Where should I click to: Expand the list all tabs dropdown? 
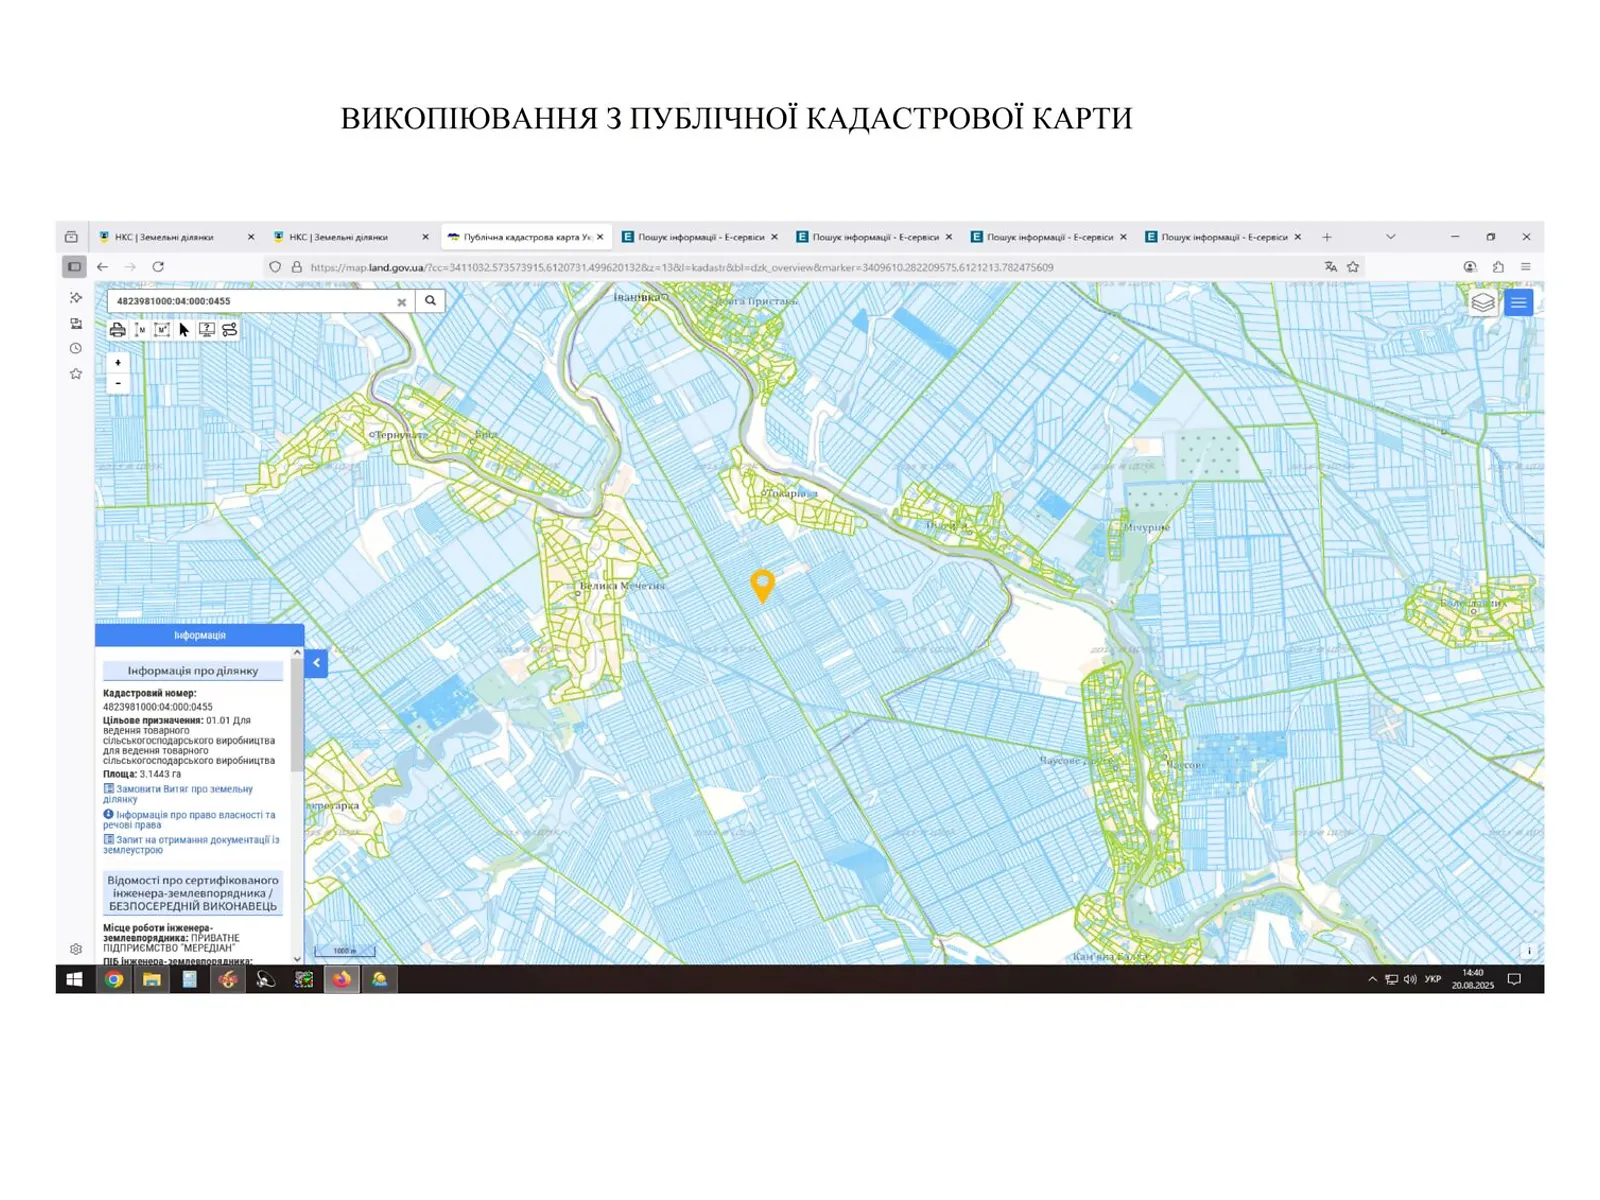click(x=1390, y=237)
